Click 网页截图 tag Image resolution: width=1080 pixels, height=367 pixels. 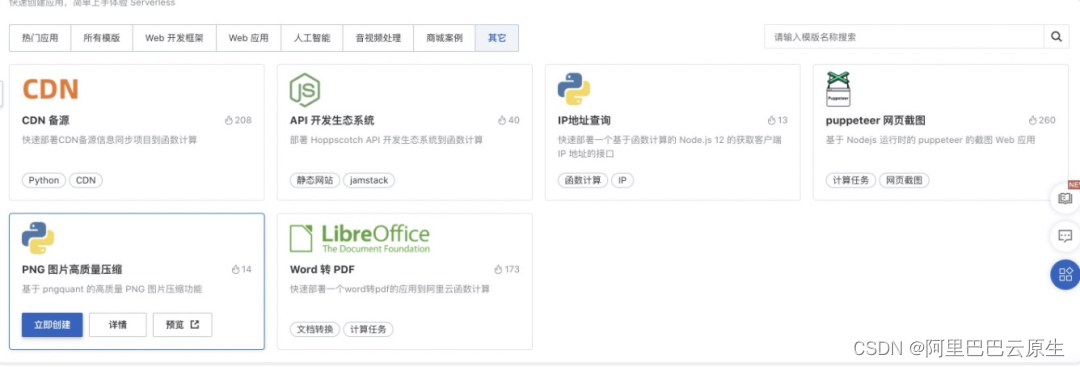click(x=904, y=180)
